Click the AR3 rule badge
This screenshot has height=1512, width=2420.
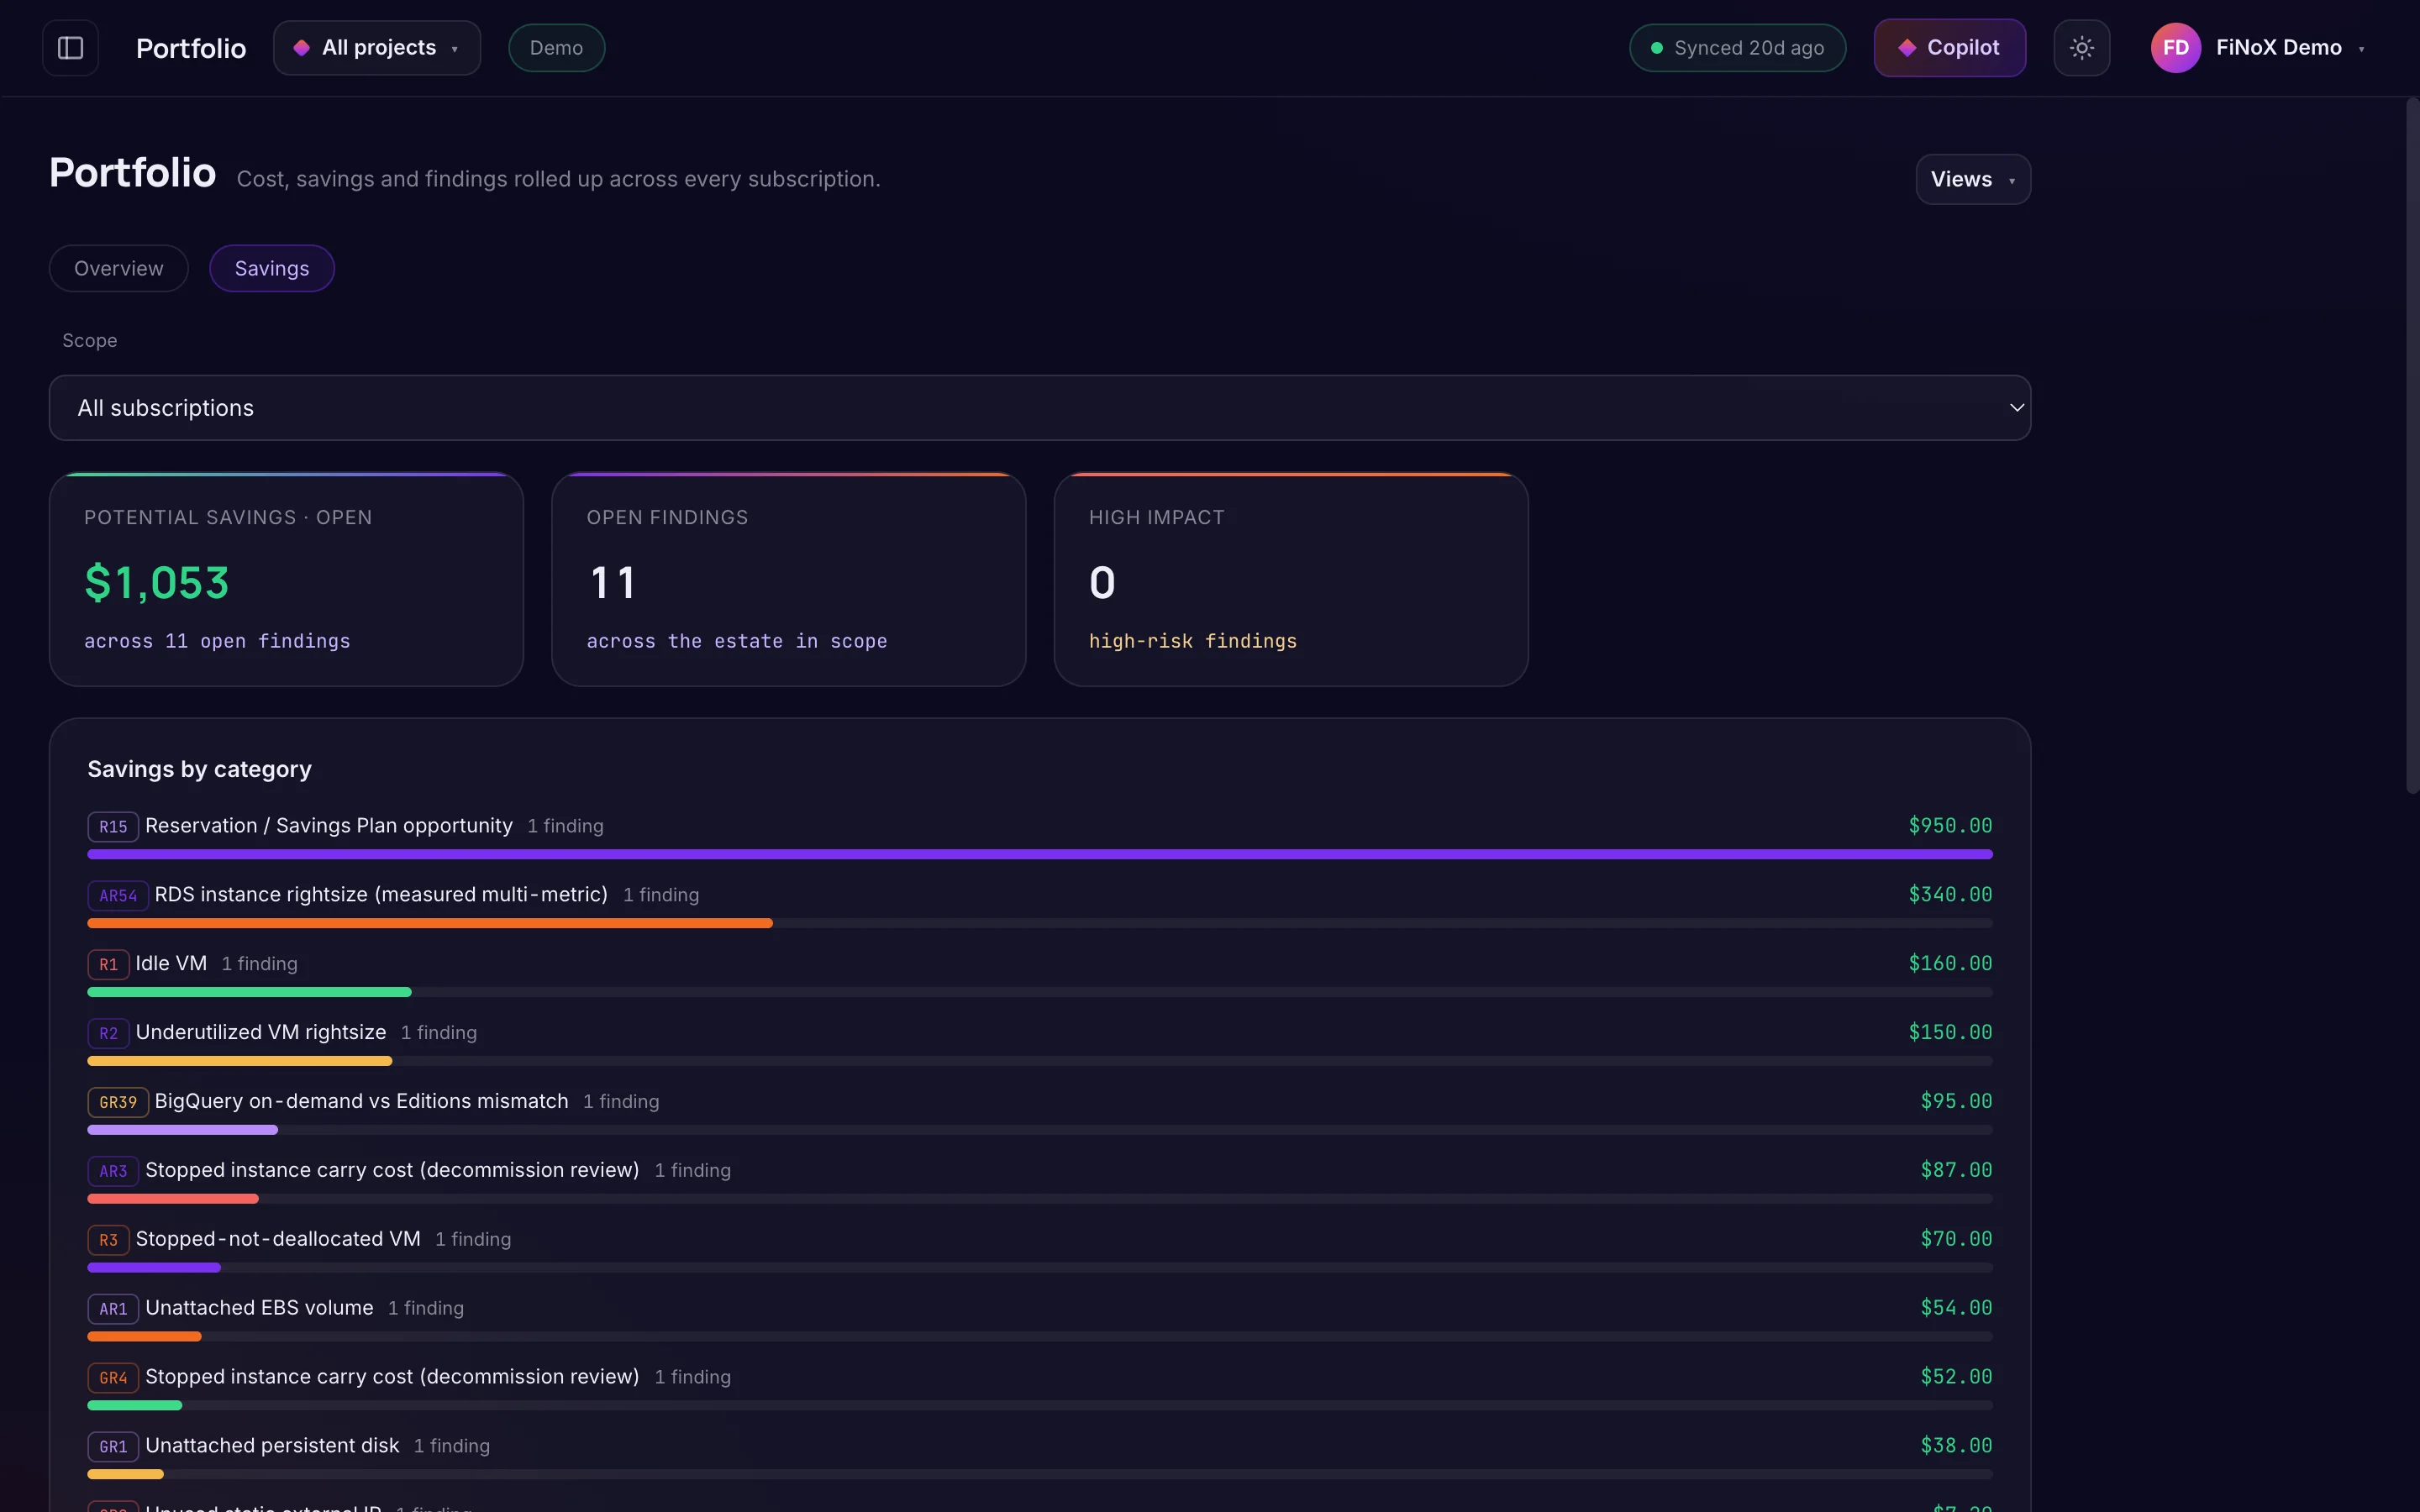coord(112,1171)
